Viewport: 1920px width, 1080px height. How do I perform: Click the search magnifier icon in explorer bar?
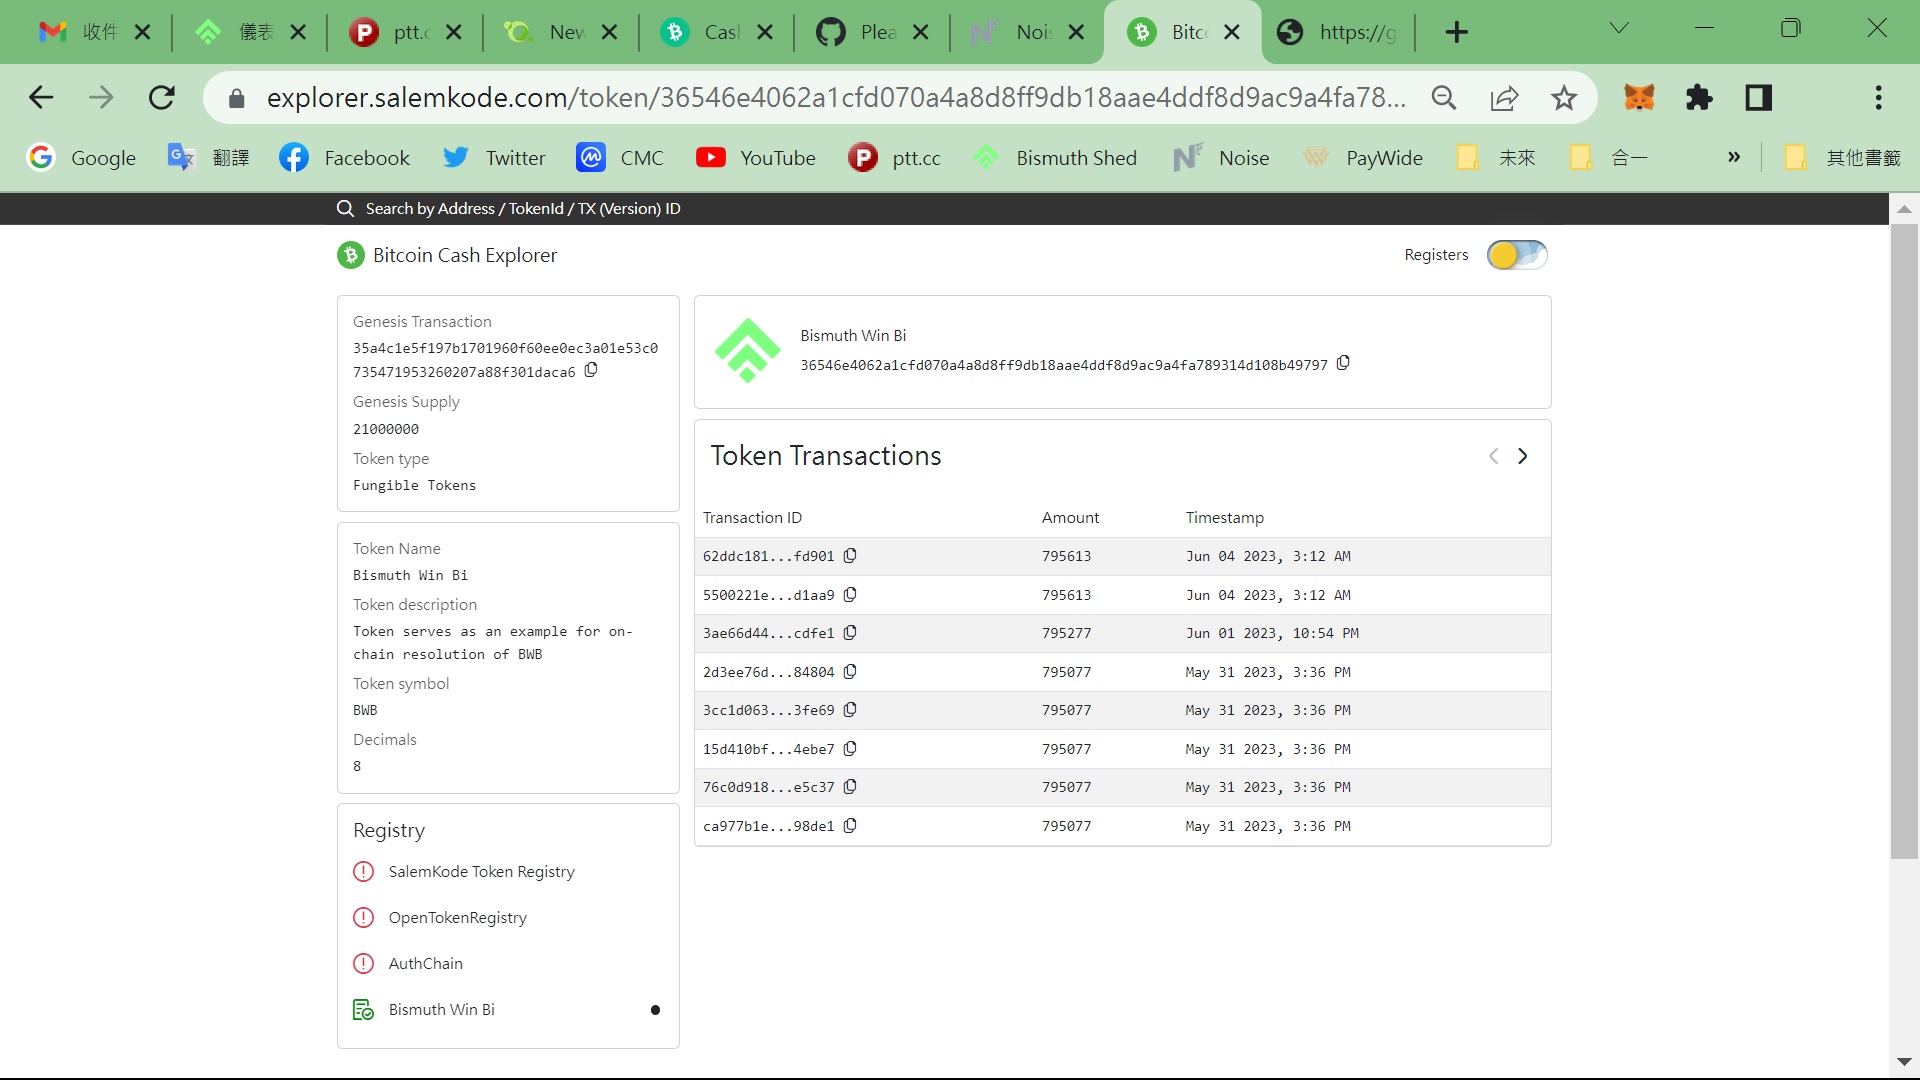pyautogui.click(x=345, y=208)
